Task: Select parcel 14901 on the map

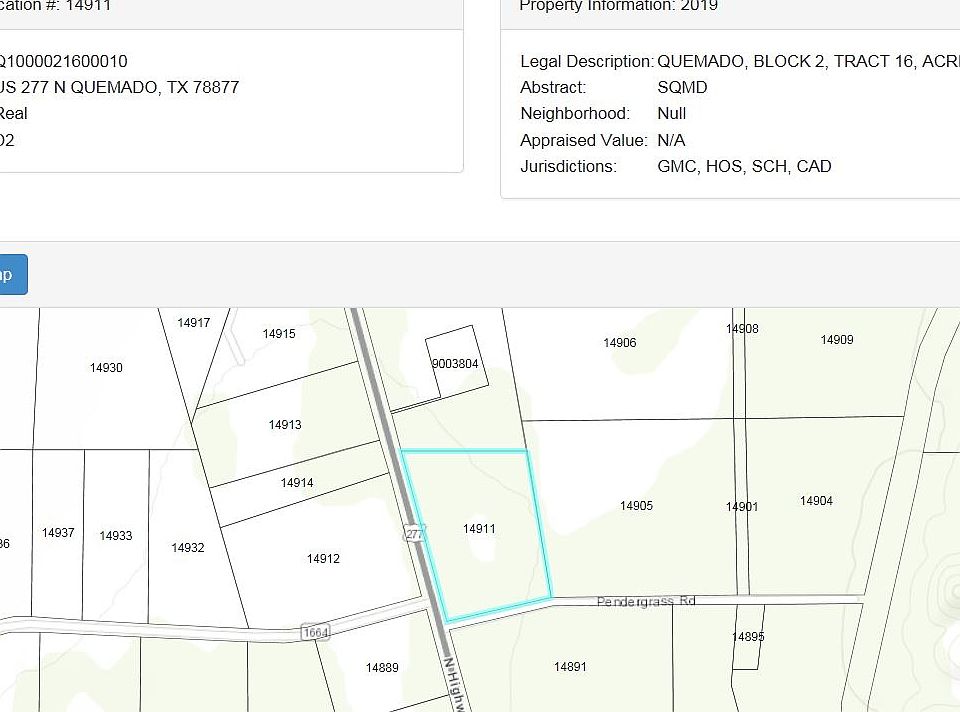Action: click(742, 506)
